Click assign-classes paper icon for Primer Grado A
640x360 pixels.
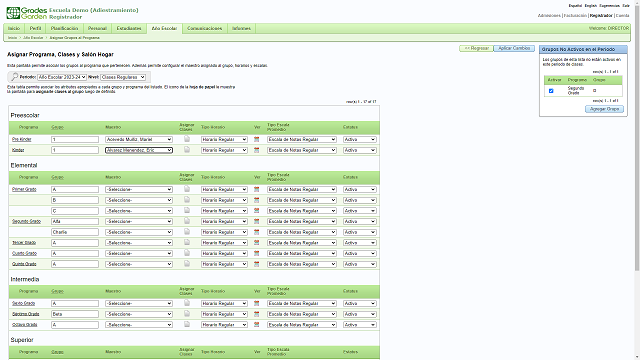pos(187,189)
